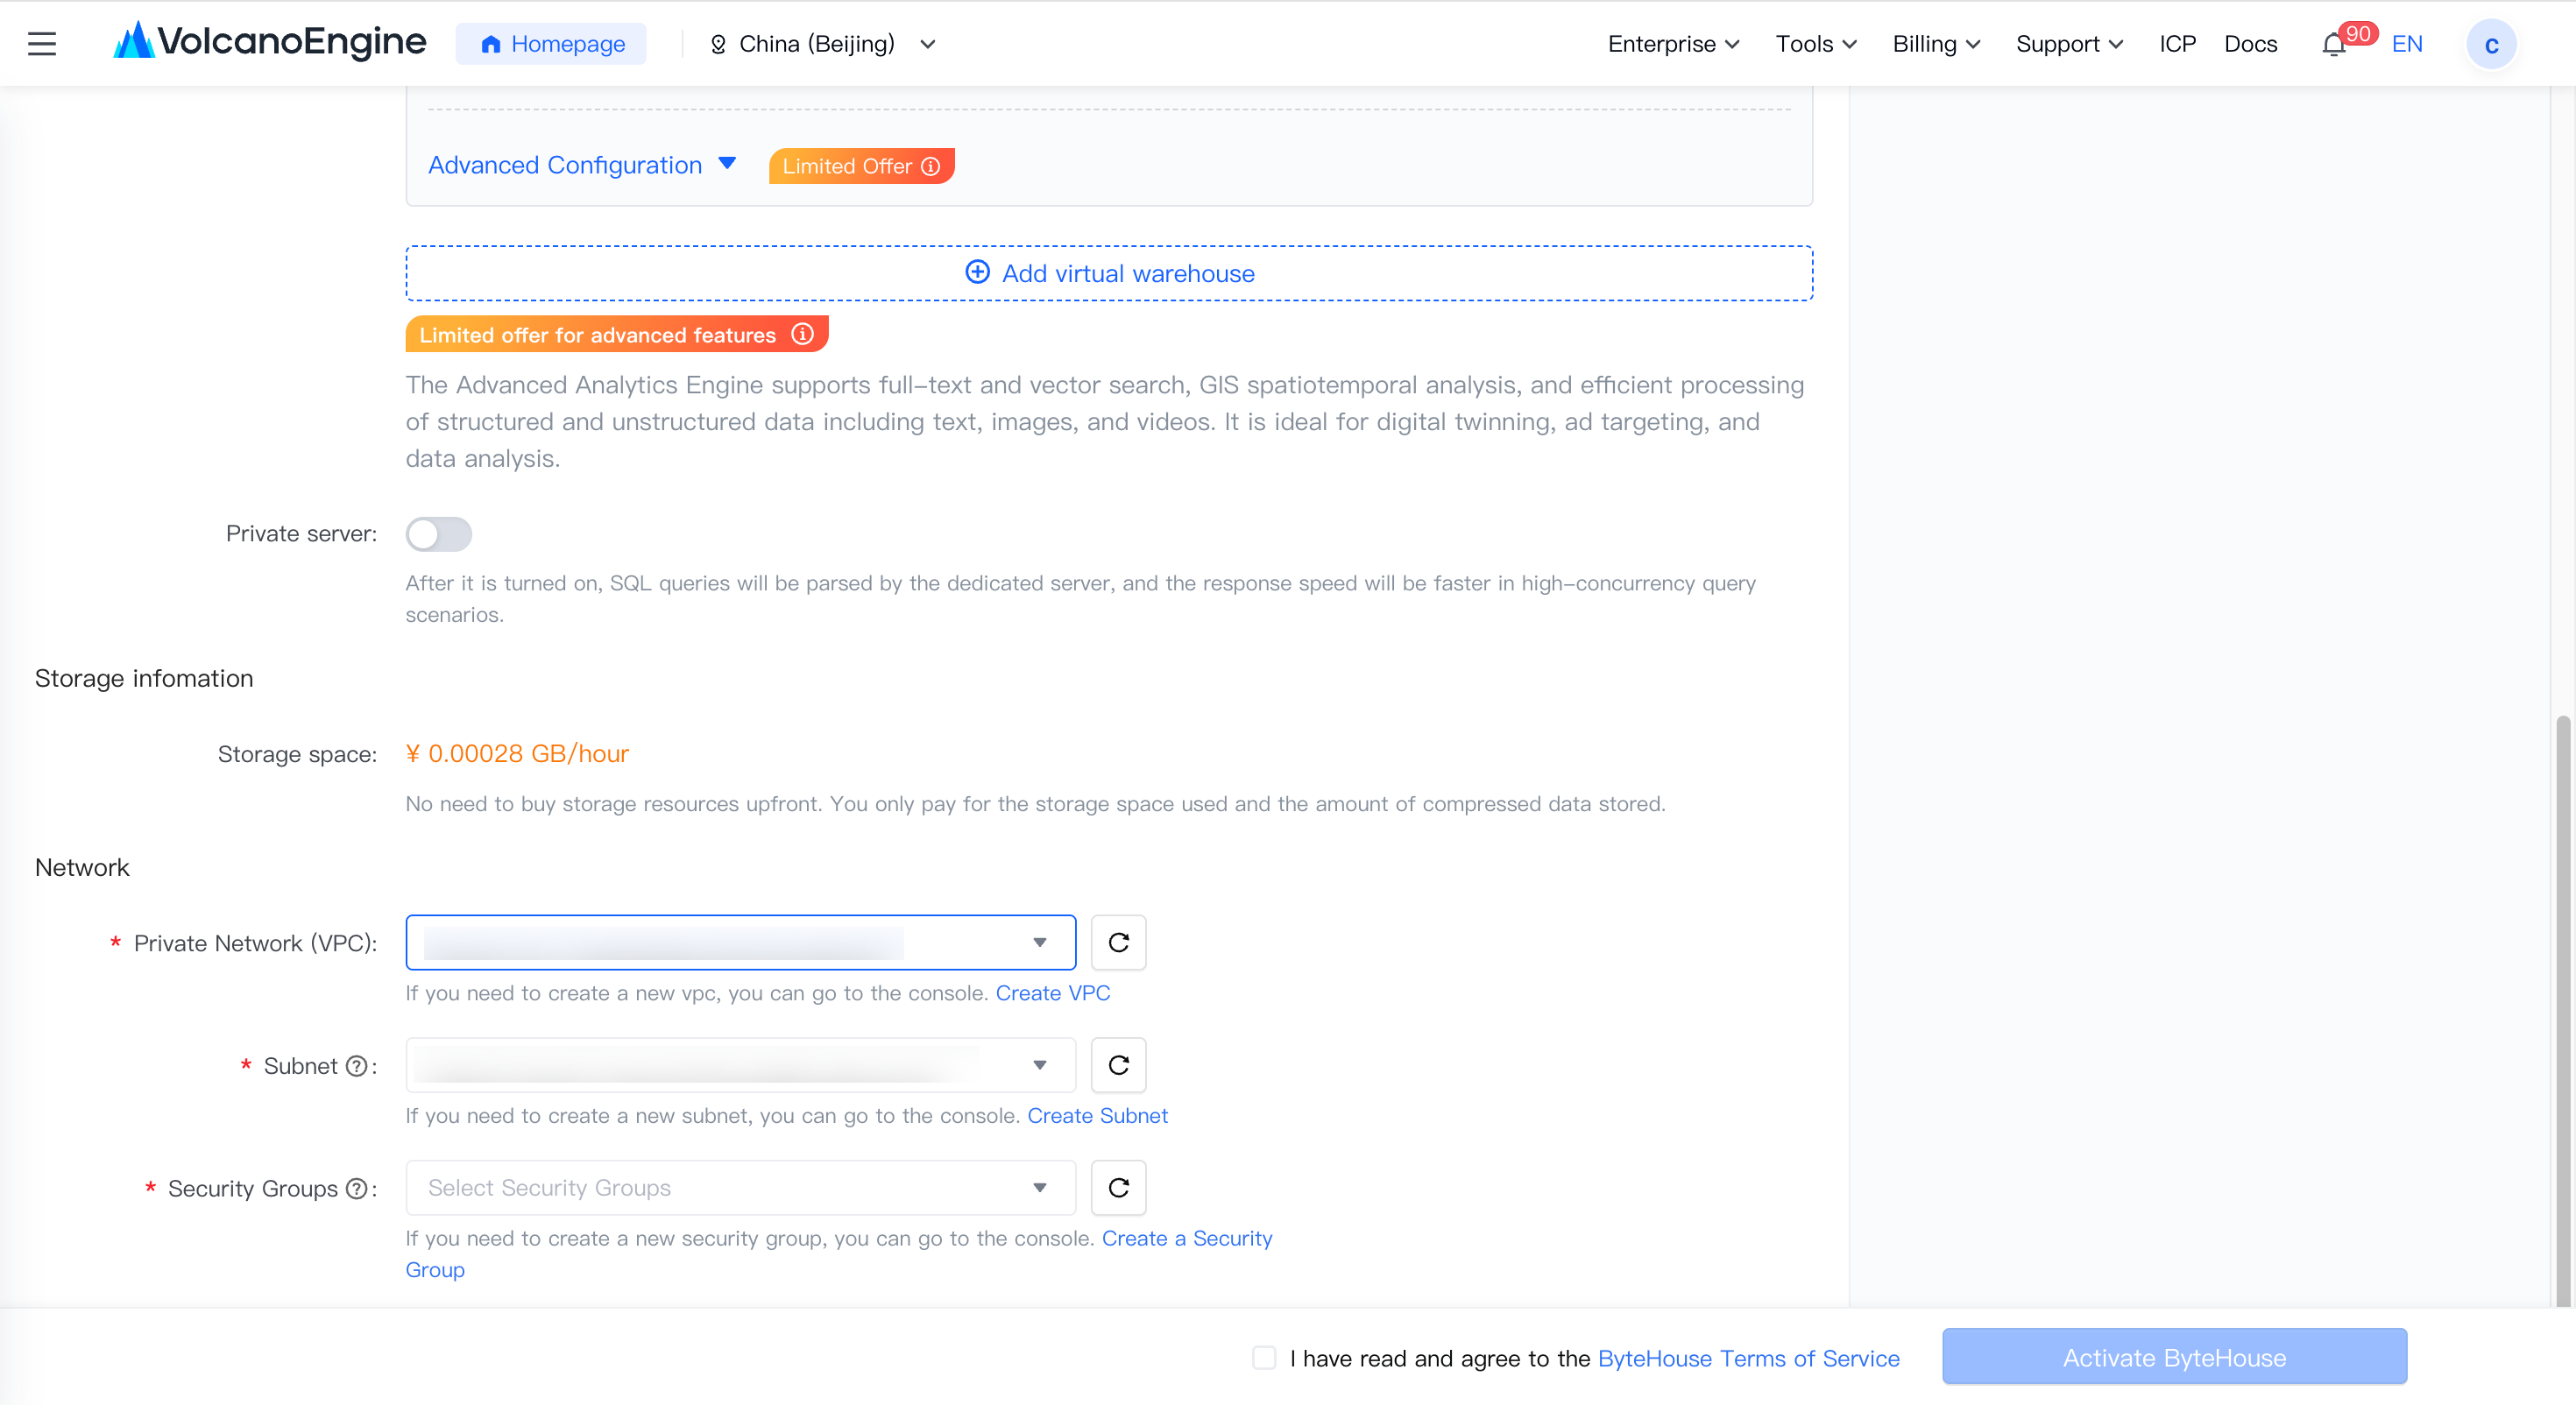Refresh the Private Network VPC list

click(x=1118, y=942)
